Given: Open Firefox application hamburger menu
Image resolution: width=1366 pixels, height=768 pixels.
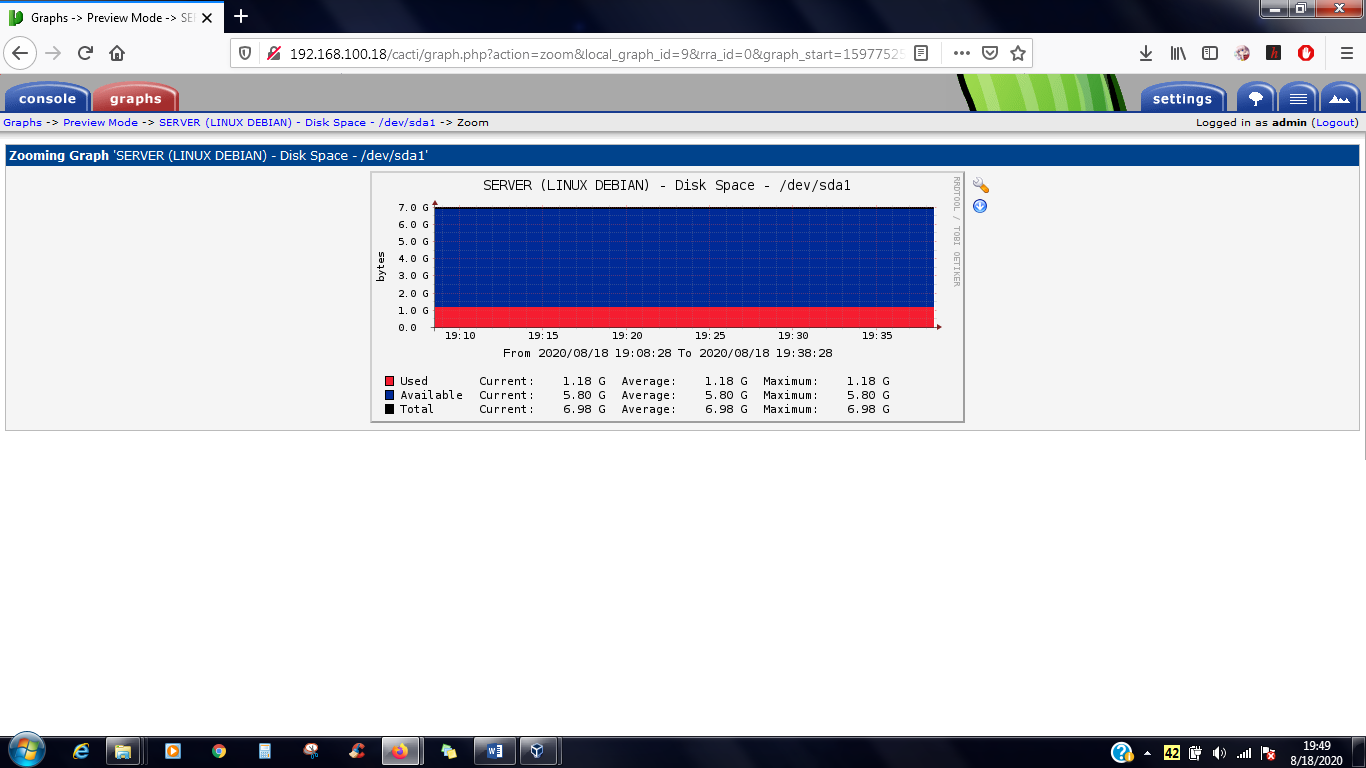Looking at the screenshot, I should (x=1346, y=53).
